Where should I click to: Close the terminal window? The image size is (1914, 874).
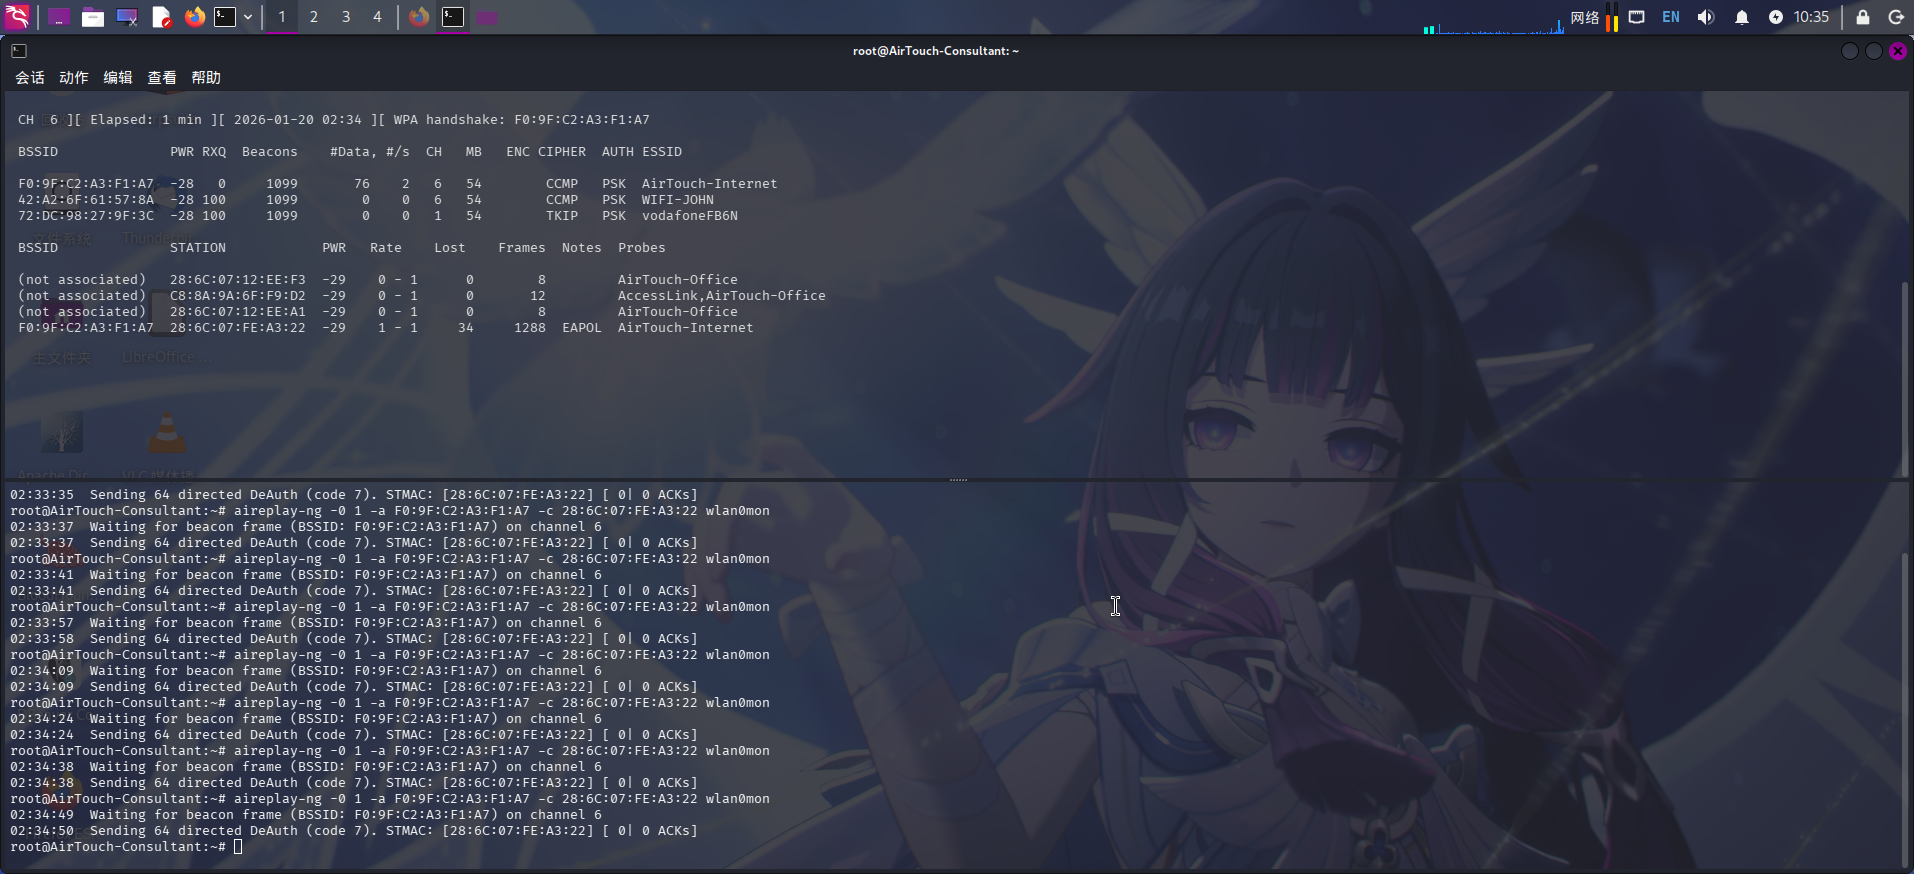(1898, 51)
